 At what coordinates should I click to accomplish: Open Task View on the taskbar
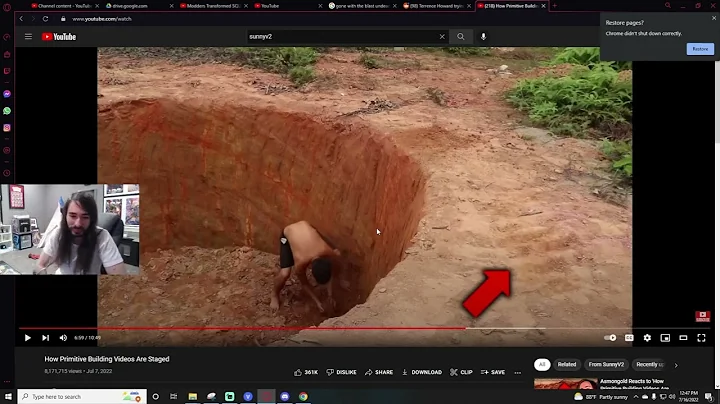point(174,396)
